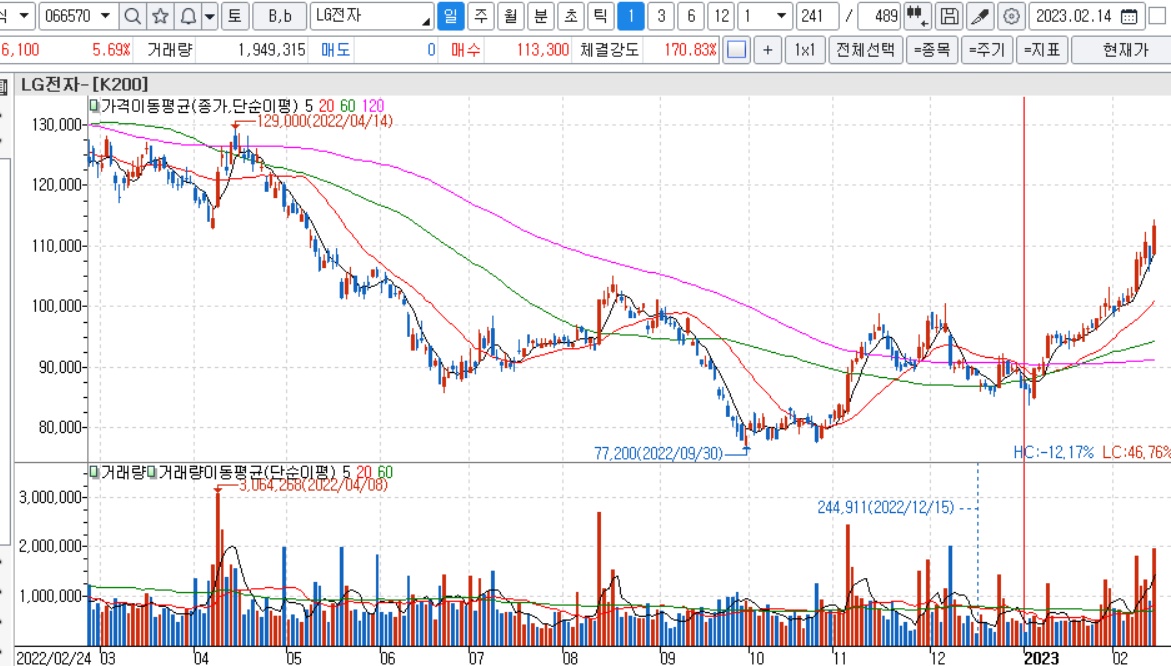Click the 2023 year marker on time axis
The width and height of the screenshot is (1171, 666).
(1042, 658)
